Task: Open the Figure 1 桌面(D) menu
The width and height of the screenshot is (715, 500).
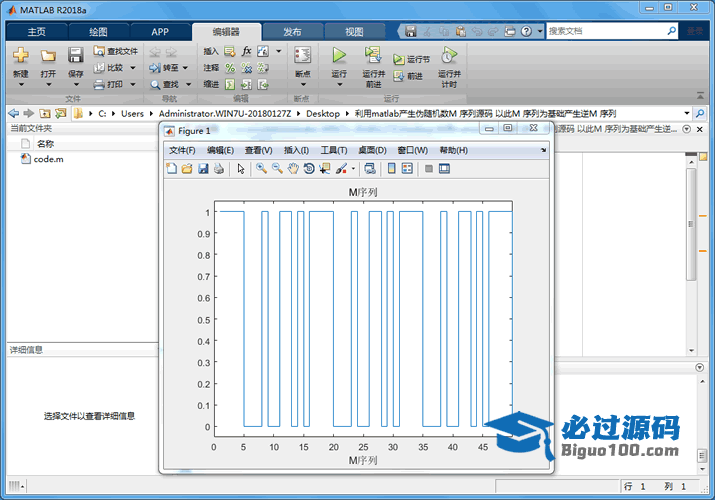Action: click(372, 150)
